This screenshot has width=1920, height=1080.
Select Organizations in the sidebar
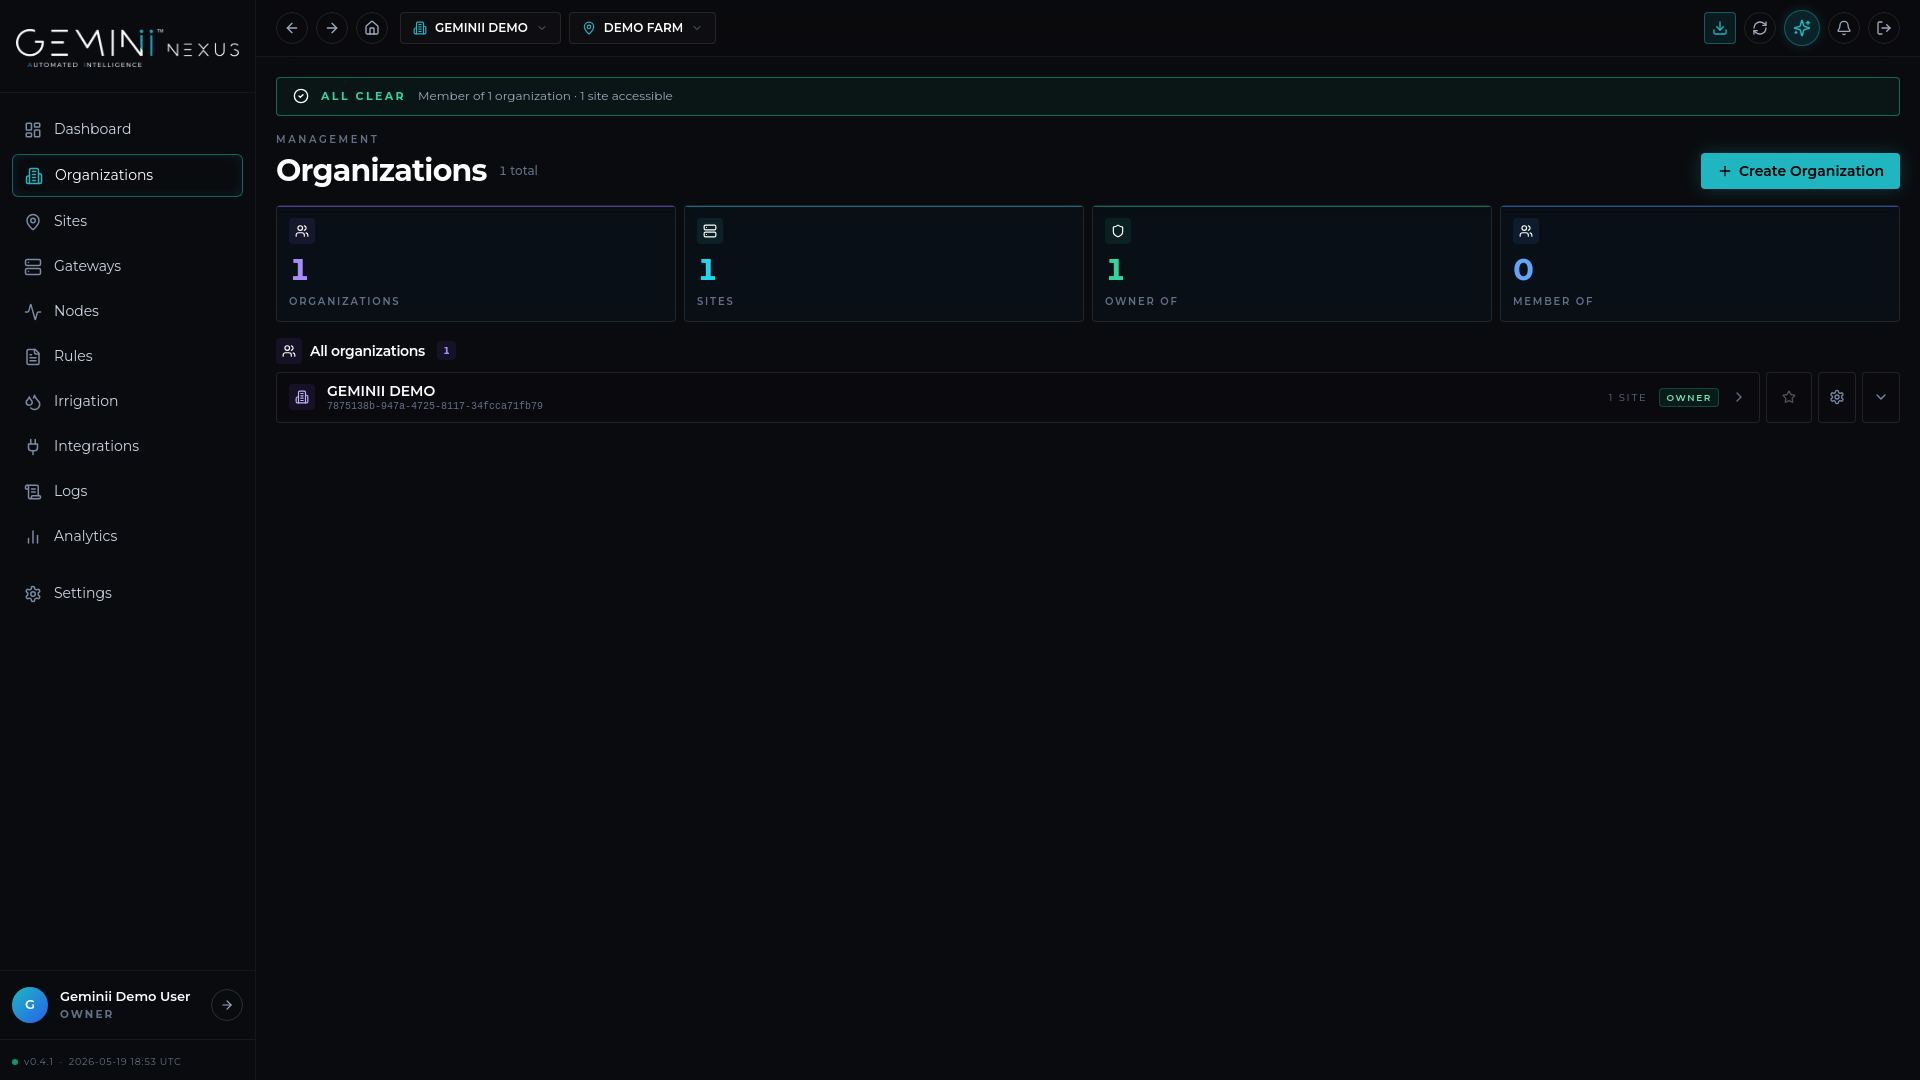[127, 175]
